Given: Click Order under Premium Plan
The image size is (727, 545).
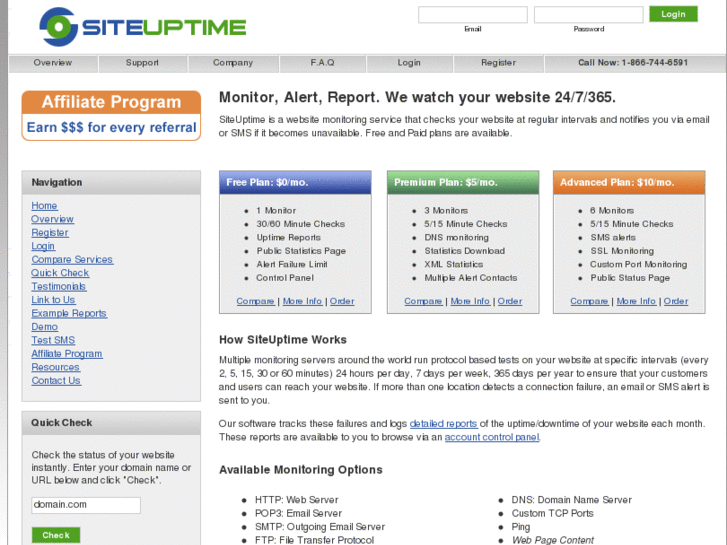Looking at the screenshot, I should coord(510,301).
